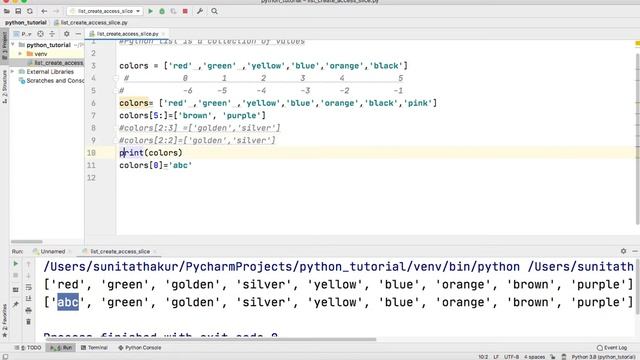The width and height of the screenshot is (640, 360).
Task: Toggle code folding at the comment on line 9
Action: tap(116, 140)
